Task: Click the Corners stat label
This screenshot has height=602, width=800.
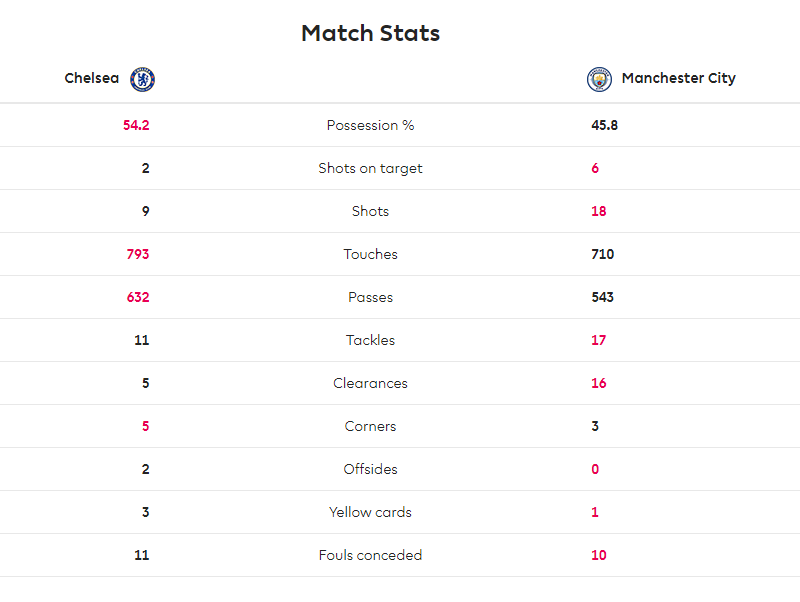Action: (x=370, y=426)
